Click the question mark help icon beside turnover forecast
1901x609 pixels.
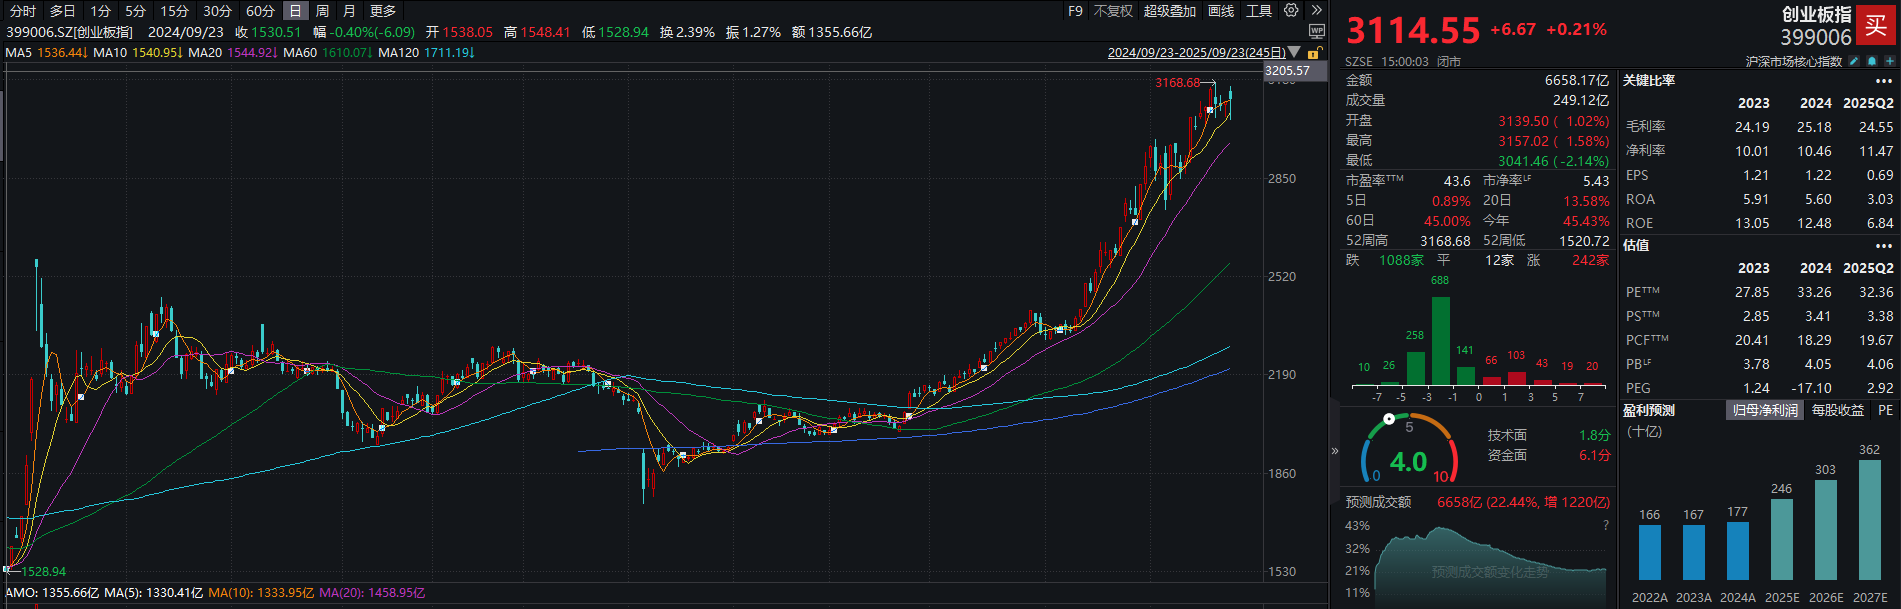click(1606, 525)
